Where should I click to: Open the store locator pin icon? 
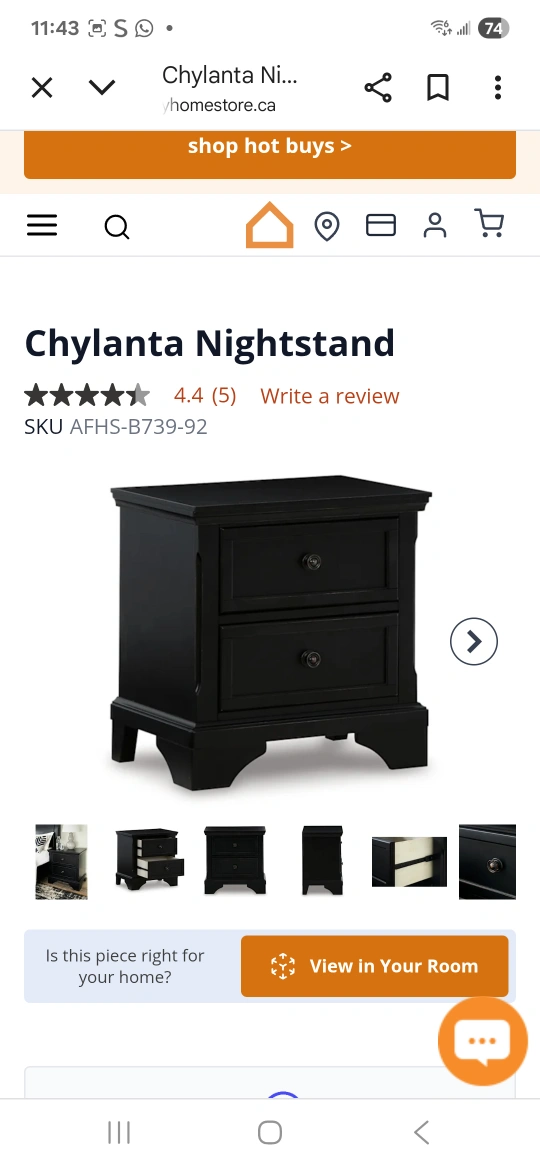click(327, 226)
